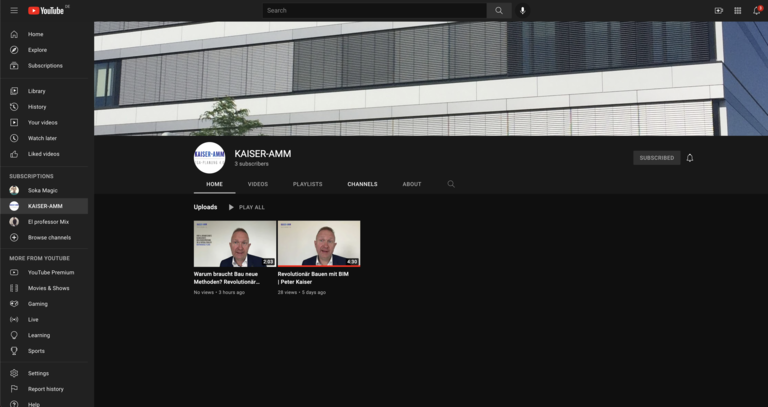Screen dimensions: 768x407
Task: Click the Library icon
Action: (x=14, y=91)
